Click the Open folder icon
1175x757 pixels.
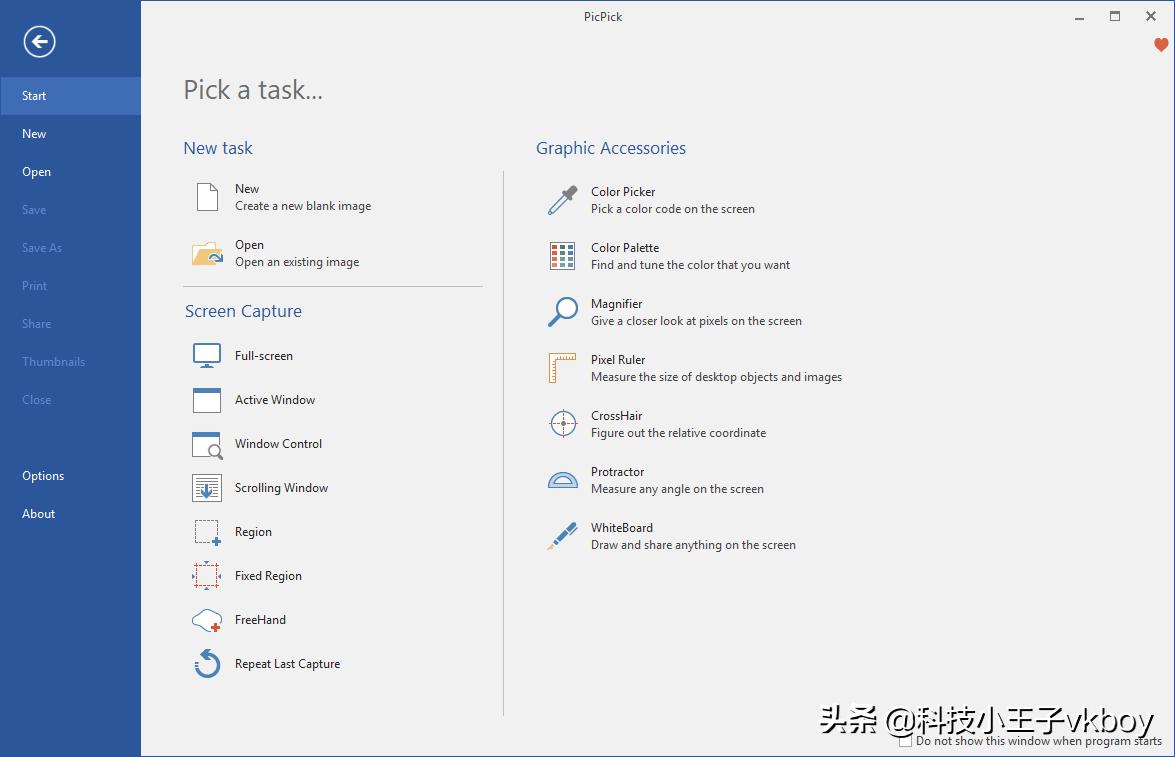[x=207, y=253]
